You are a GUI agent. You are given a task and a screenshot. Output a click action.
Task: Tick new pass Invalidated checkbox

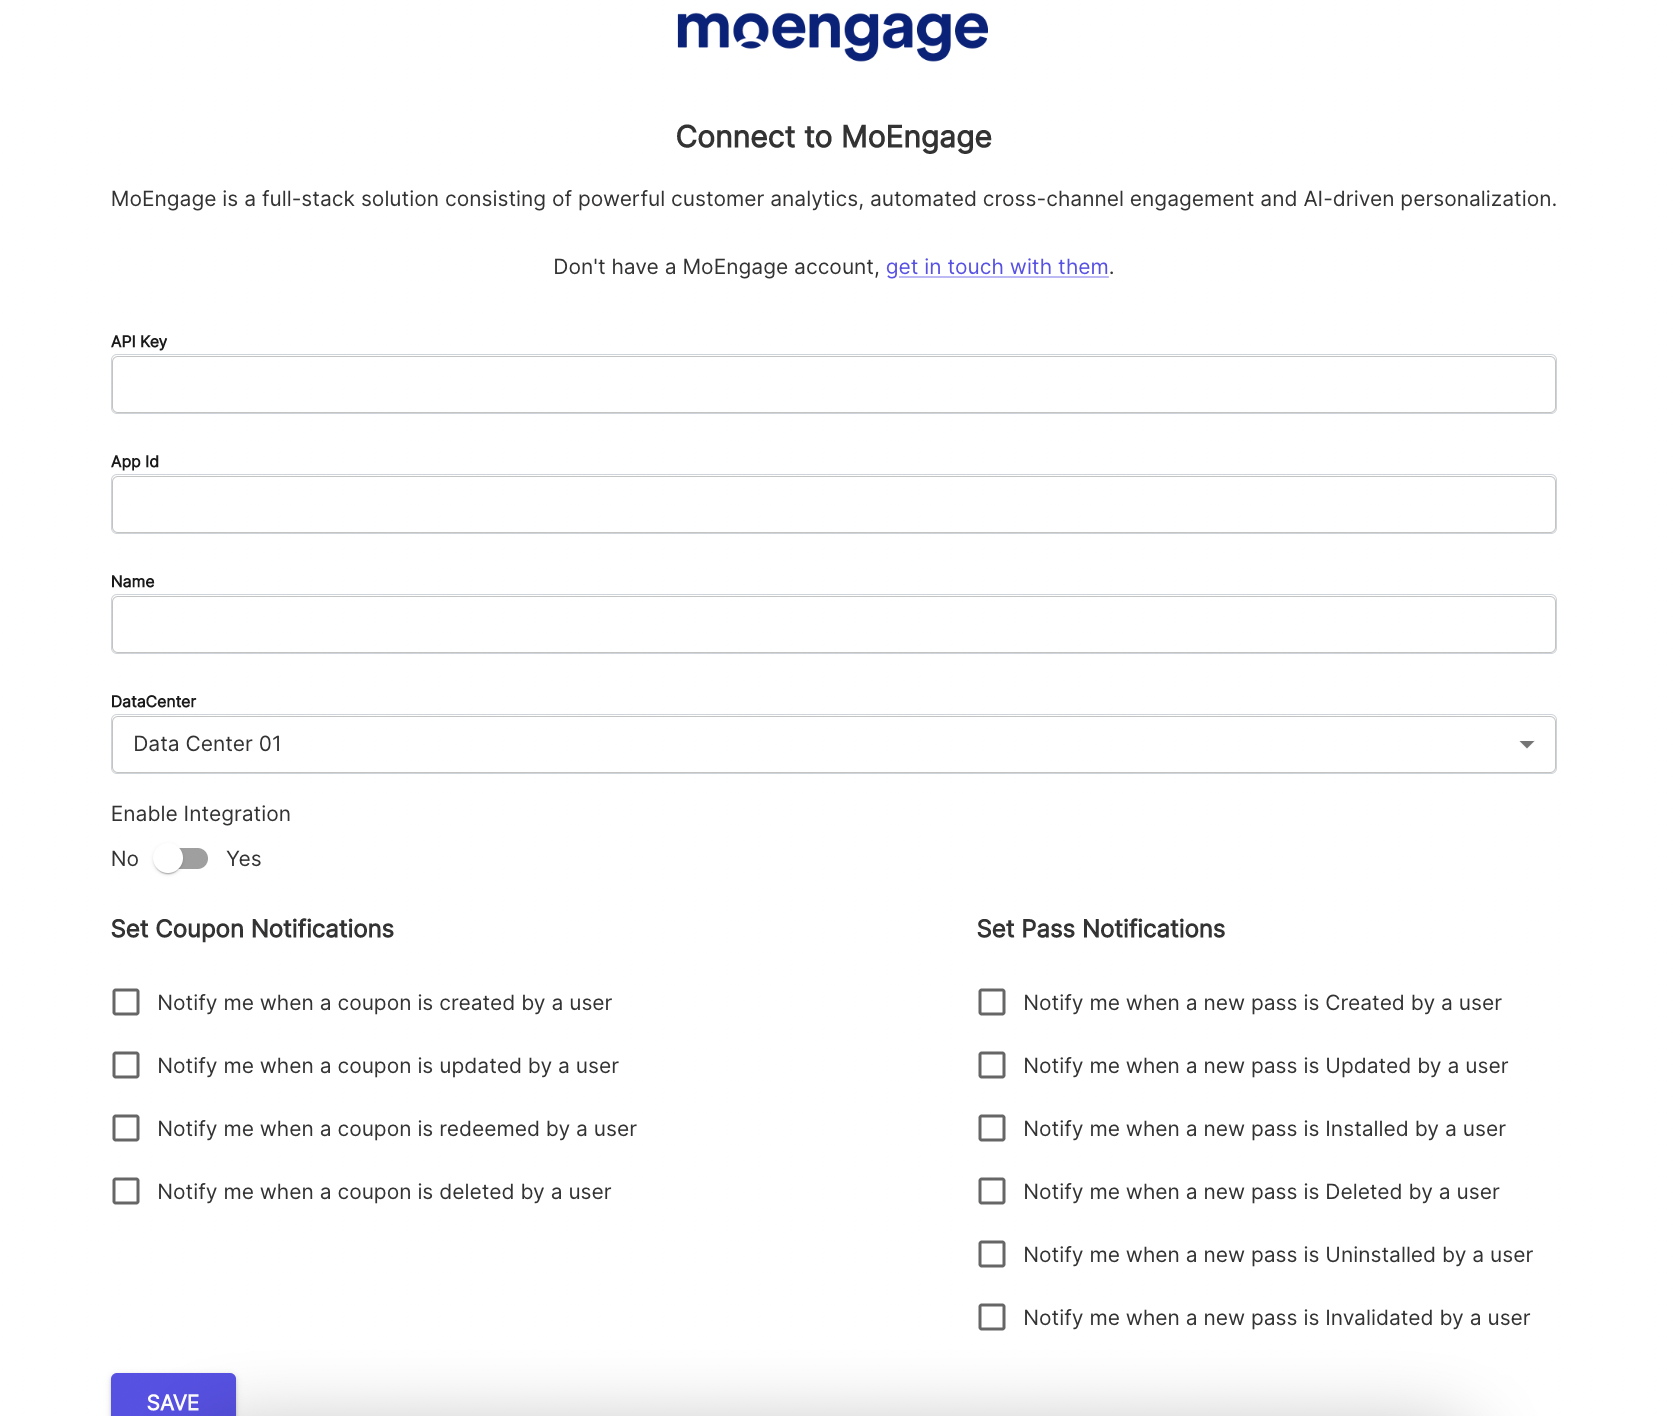992,1317
